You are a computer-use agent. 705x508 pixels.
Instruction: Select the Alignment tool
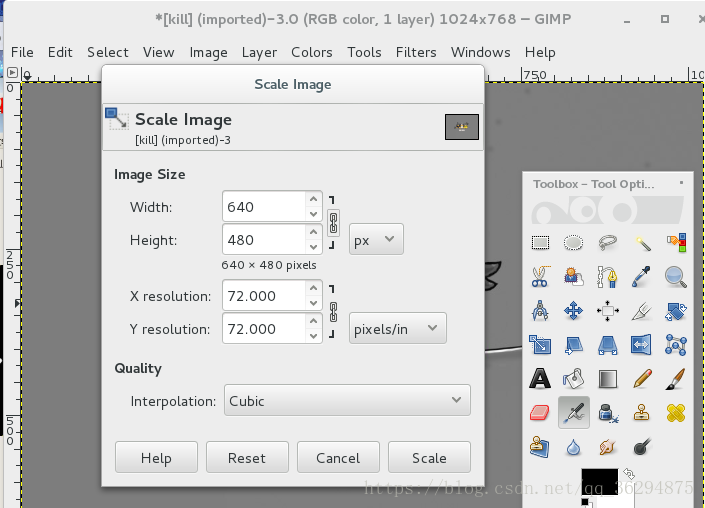[607, 311]
